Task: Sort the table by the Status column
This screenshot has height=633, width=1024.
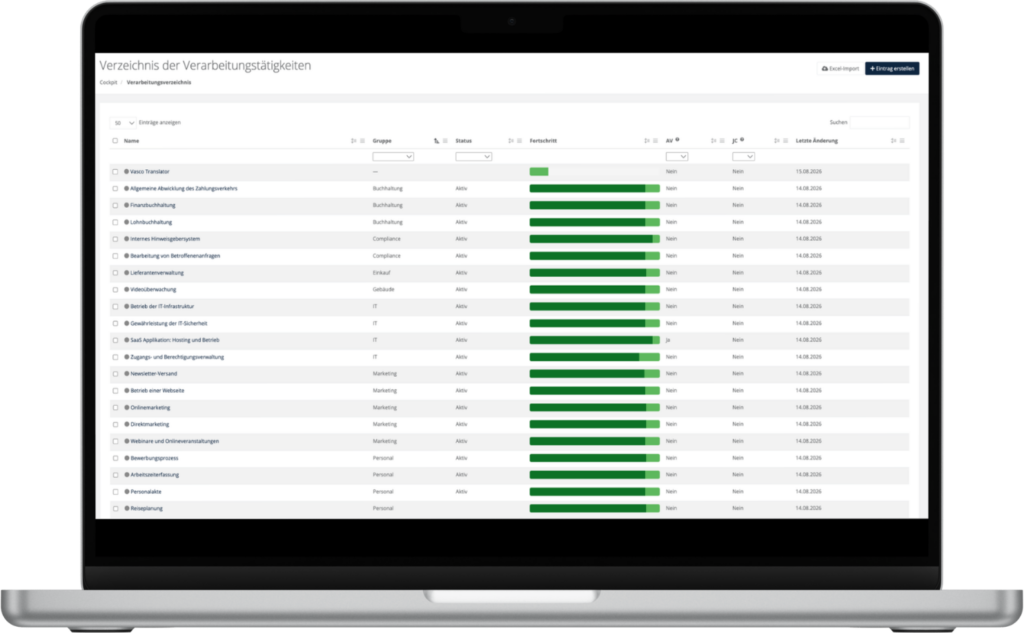Action: (511, 141)
